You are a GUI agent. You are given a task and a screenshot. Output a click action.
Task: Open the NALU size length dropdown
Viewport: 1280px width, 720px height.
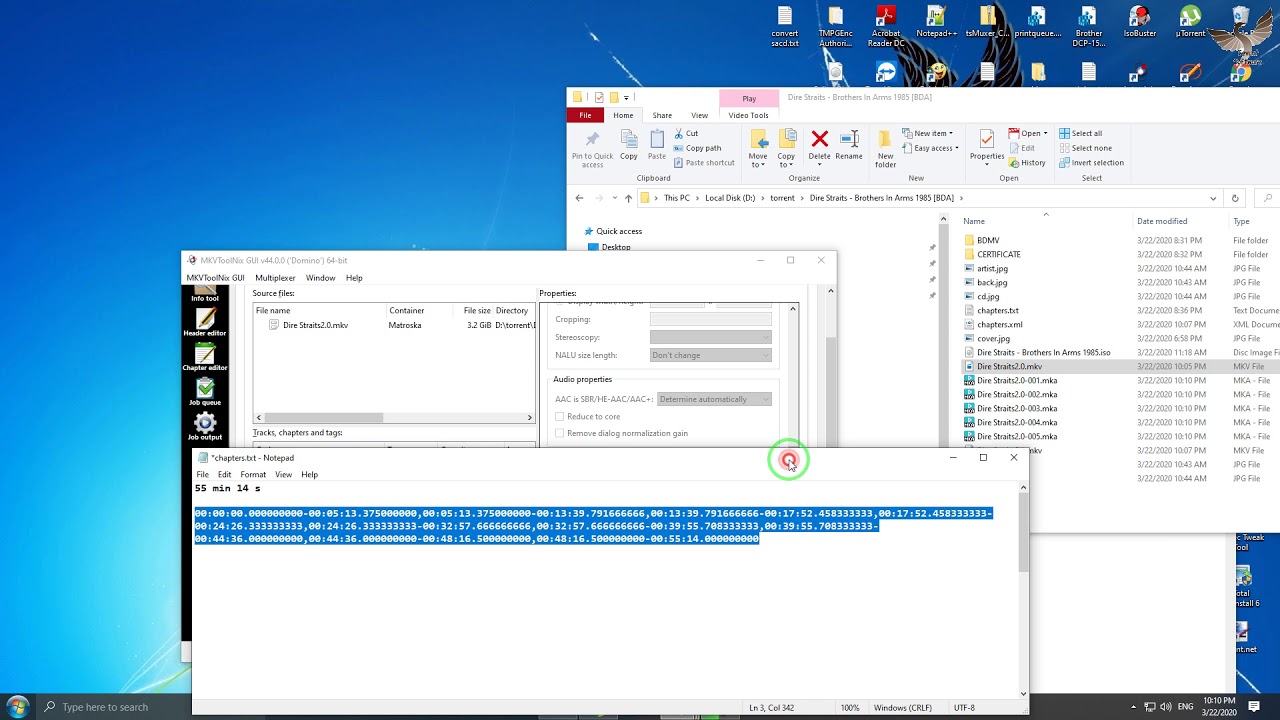click(711, 355)
